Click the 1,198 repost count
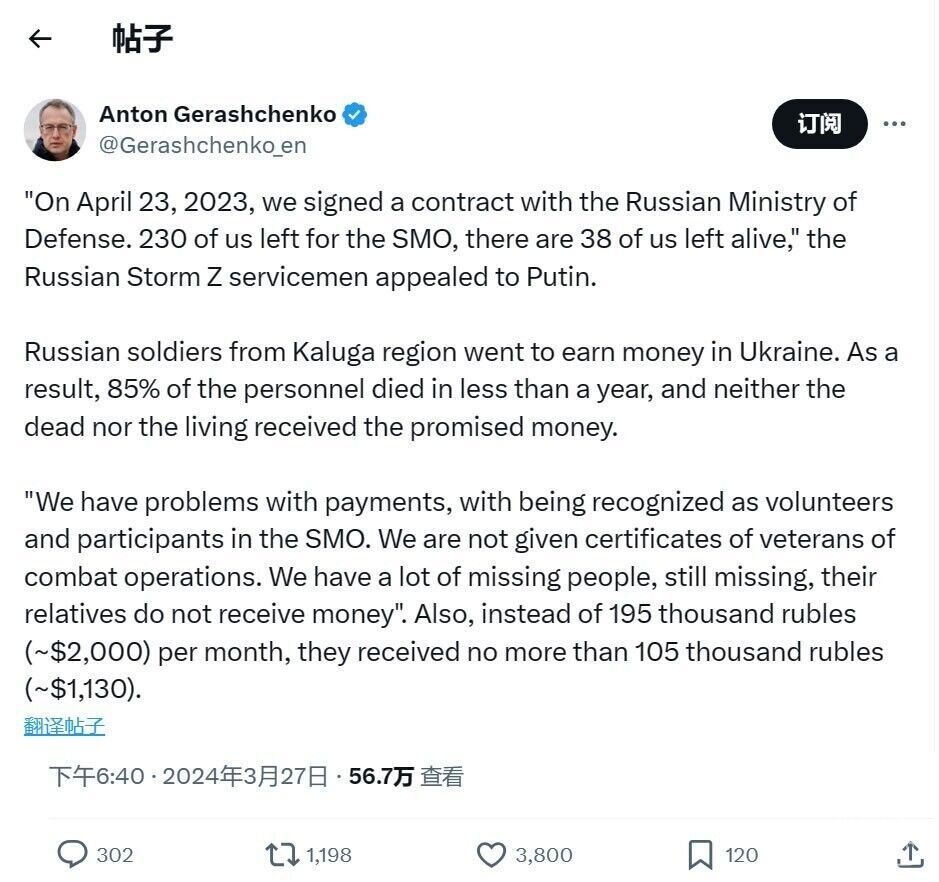939x882 pixels. 328,855
